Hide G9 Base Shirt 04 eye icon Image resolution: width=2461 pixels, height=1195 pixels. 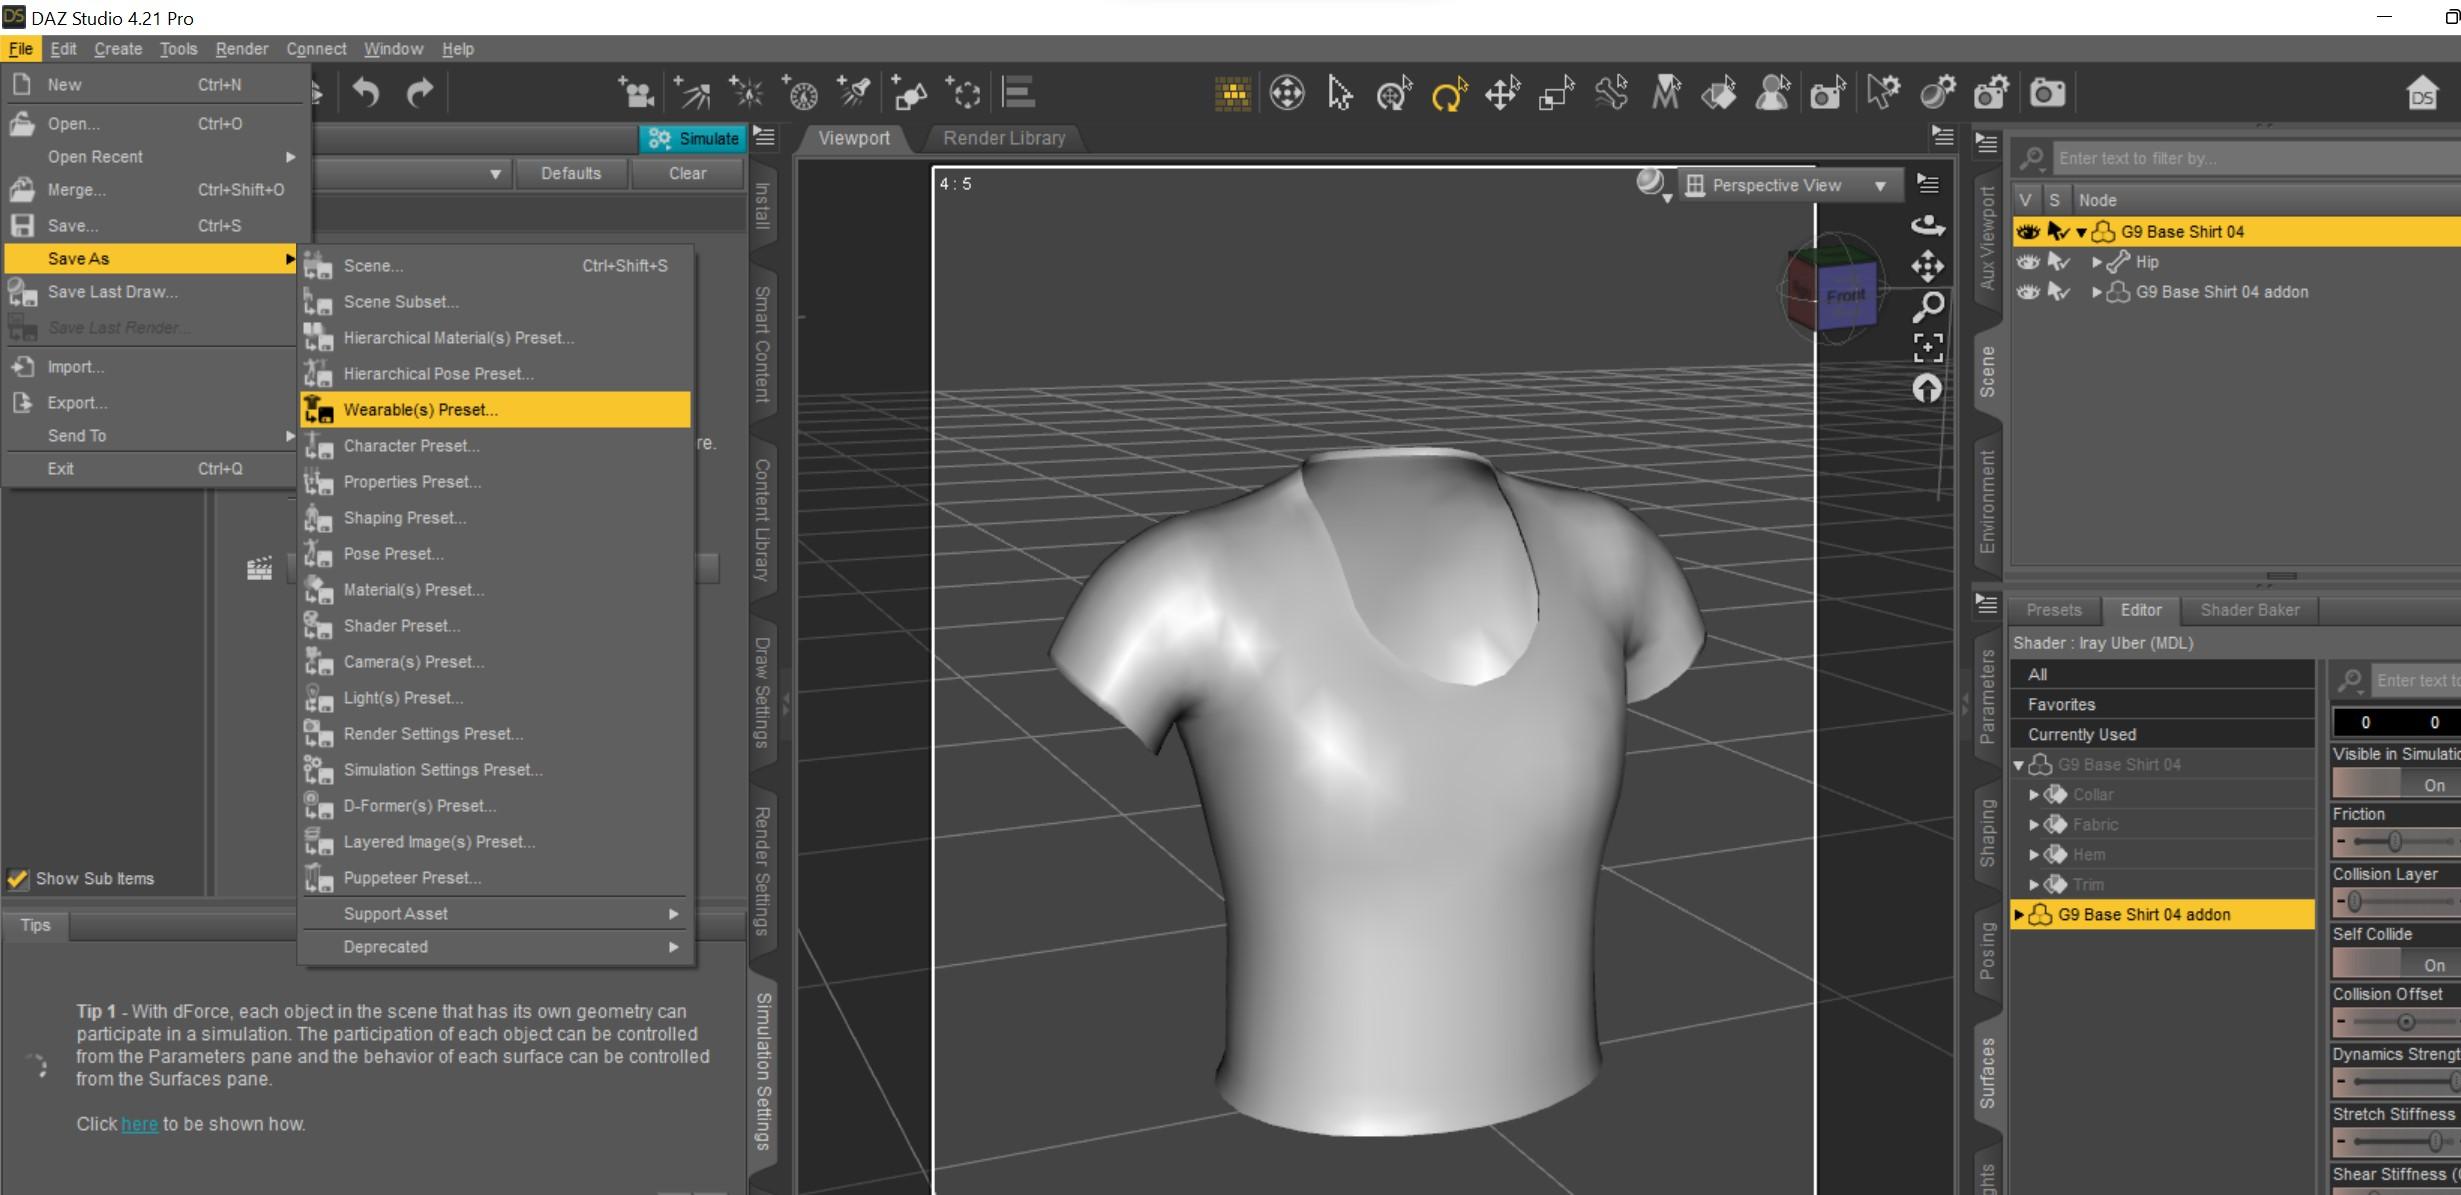2027,232
